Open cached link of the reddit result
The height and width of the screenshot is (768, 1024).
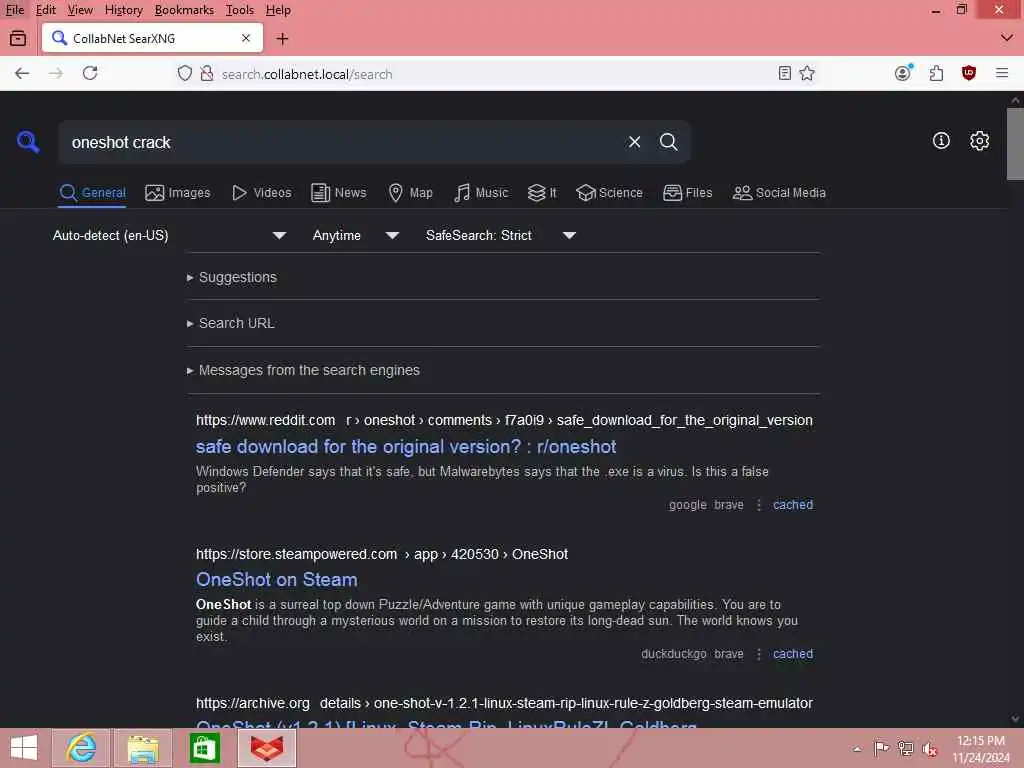(x=793, y=505)
